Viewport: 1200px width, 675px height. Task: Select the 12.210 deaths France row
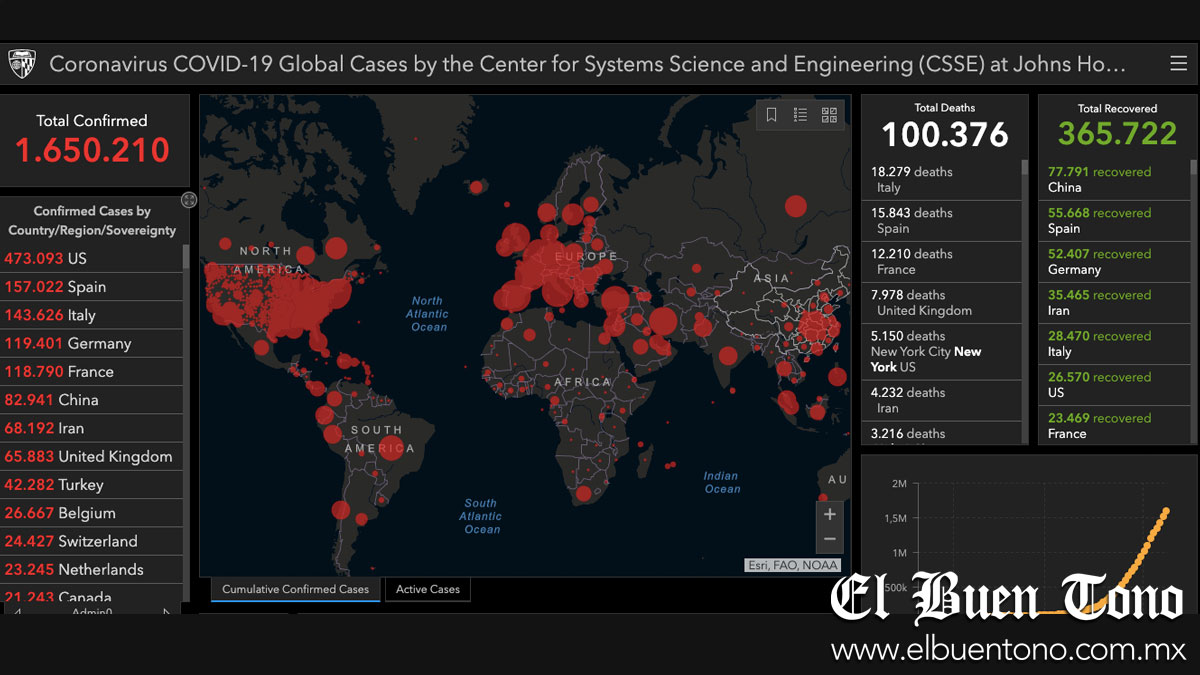[941, 262]
